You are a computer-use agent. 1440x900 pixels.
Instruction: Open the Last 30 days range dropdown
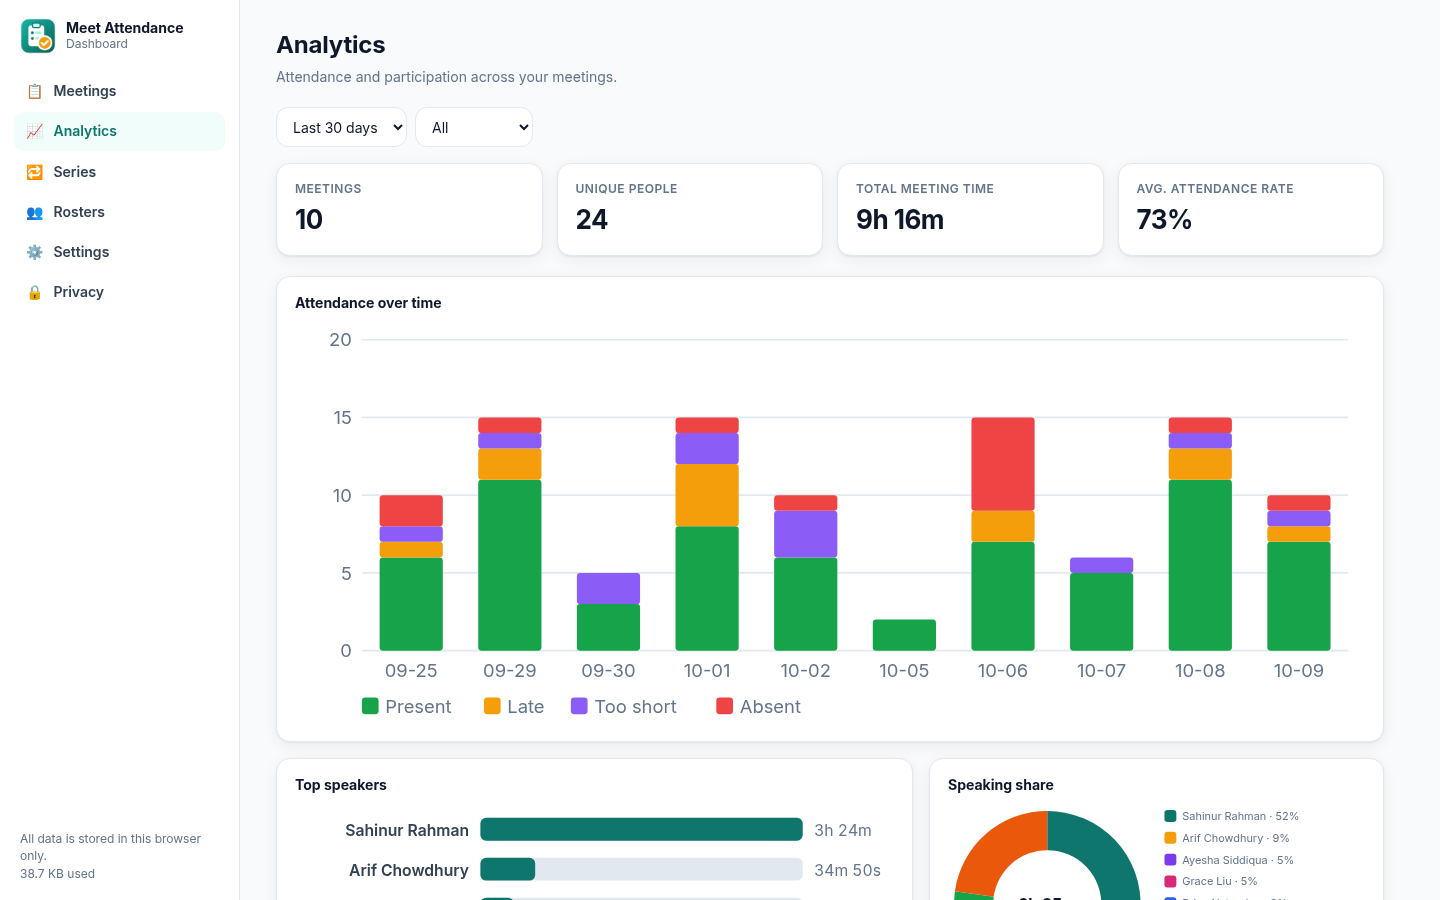tap(341, 127)
